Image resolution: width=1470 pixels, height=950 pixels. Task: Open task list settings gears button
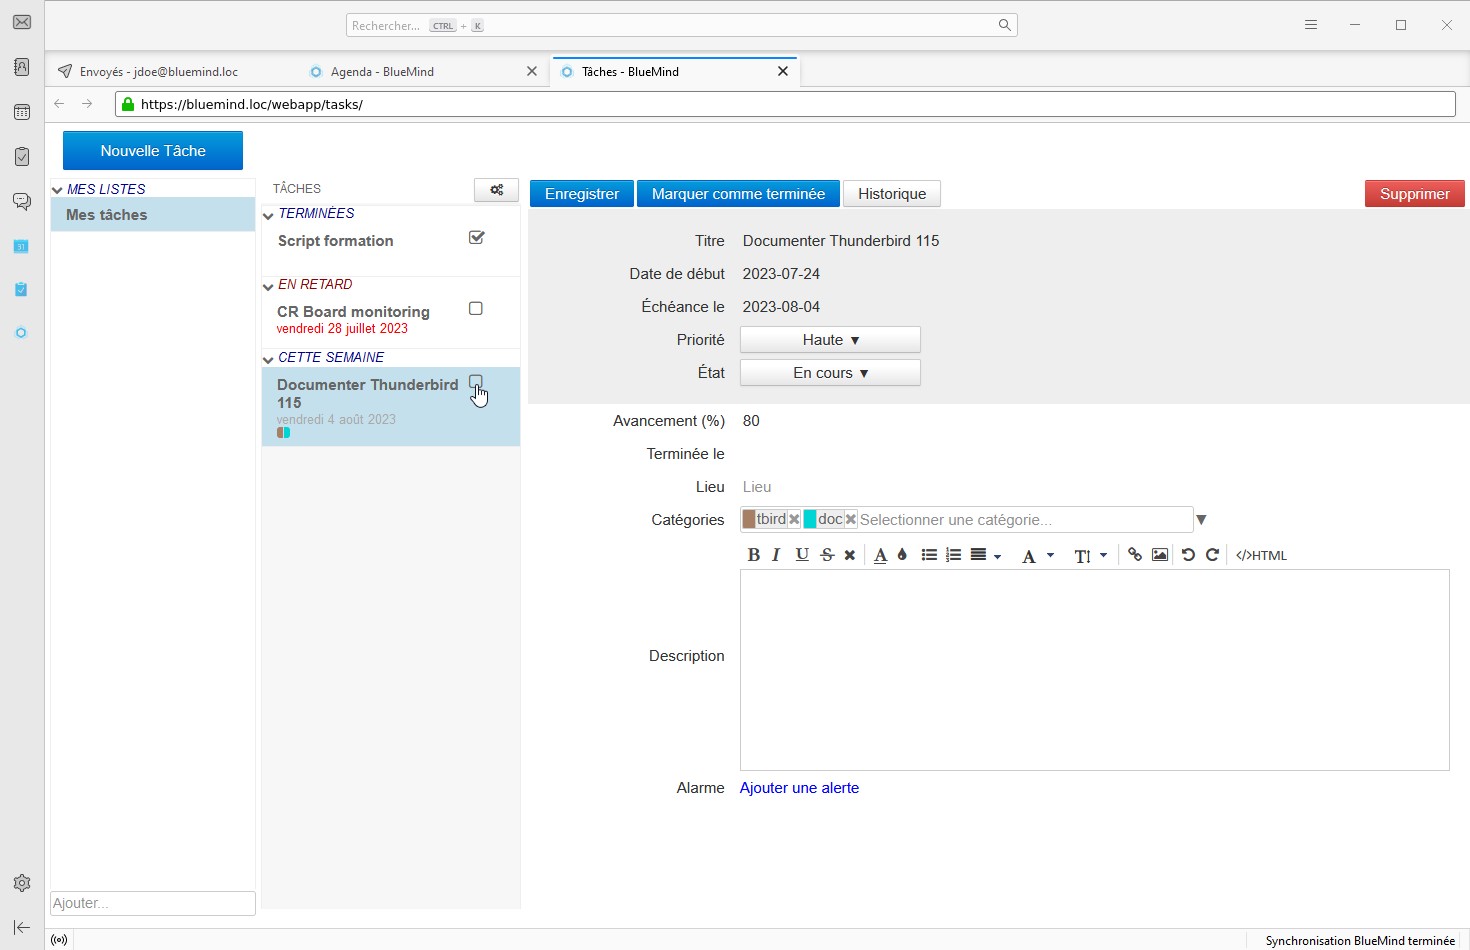point(496,190)
